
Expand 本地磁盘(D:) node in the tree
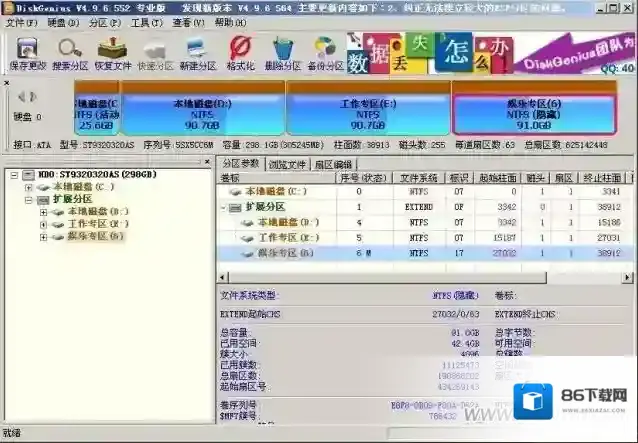click(x=44, y=212)
